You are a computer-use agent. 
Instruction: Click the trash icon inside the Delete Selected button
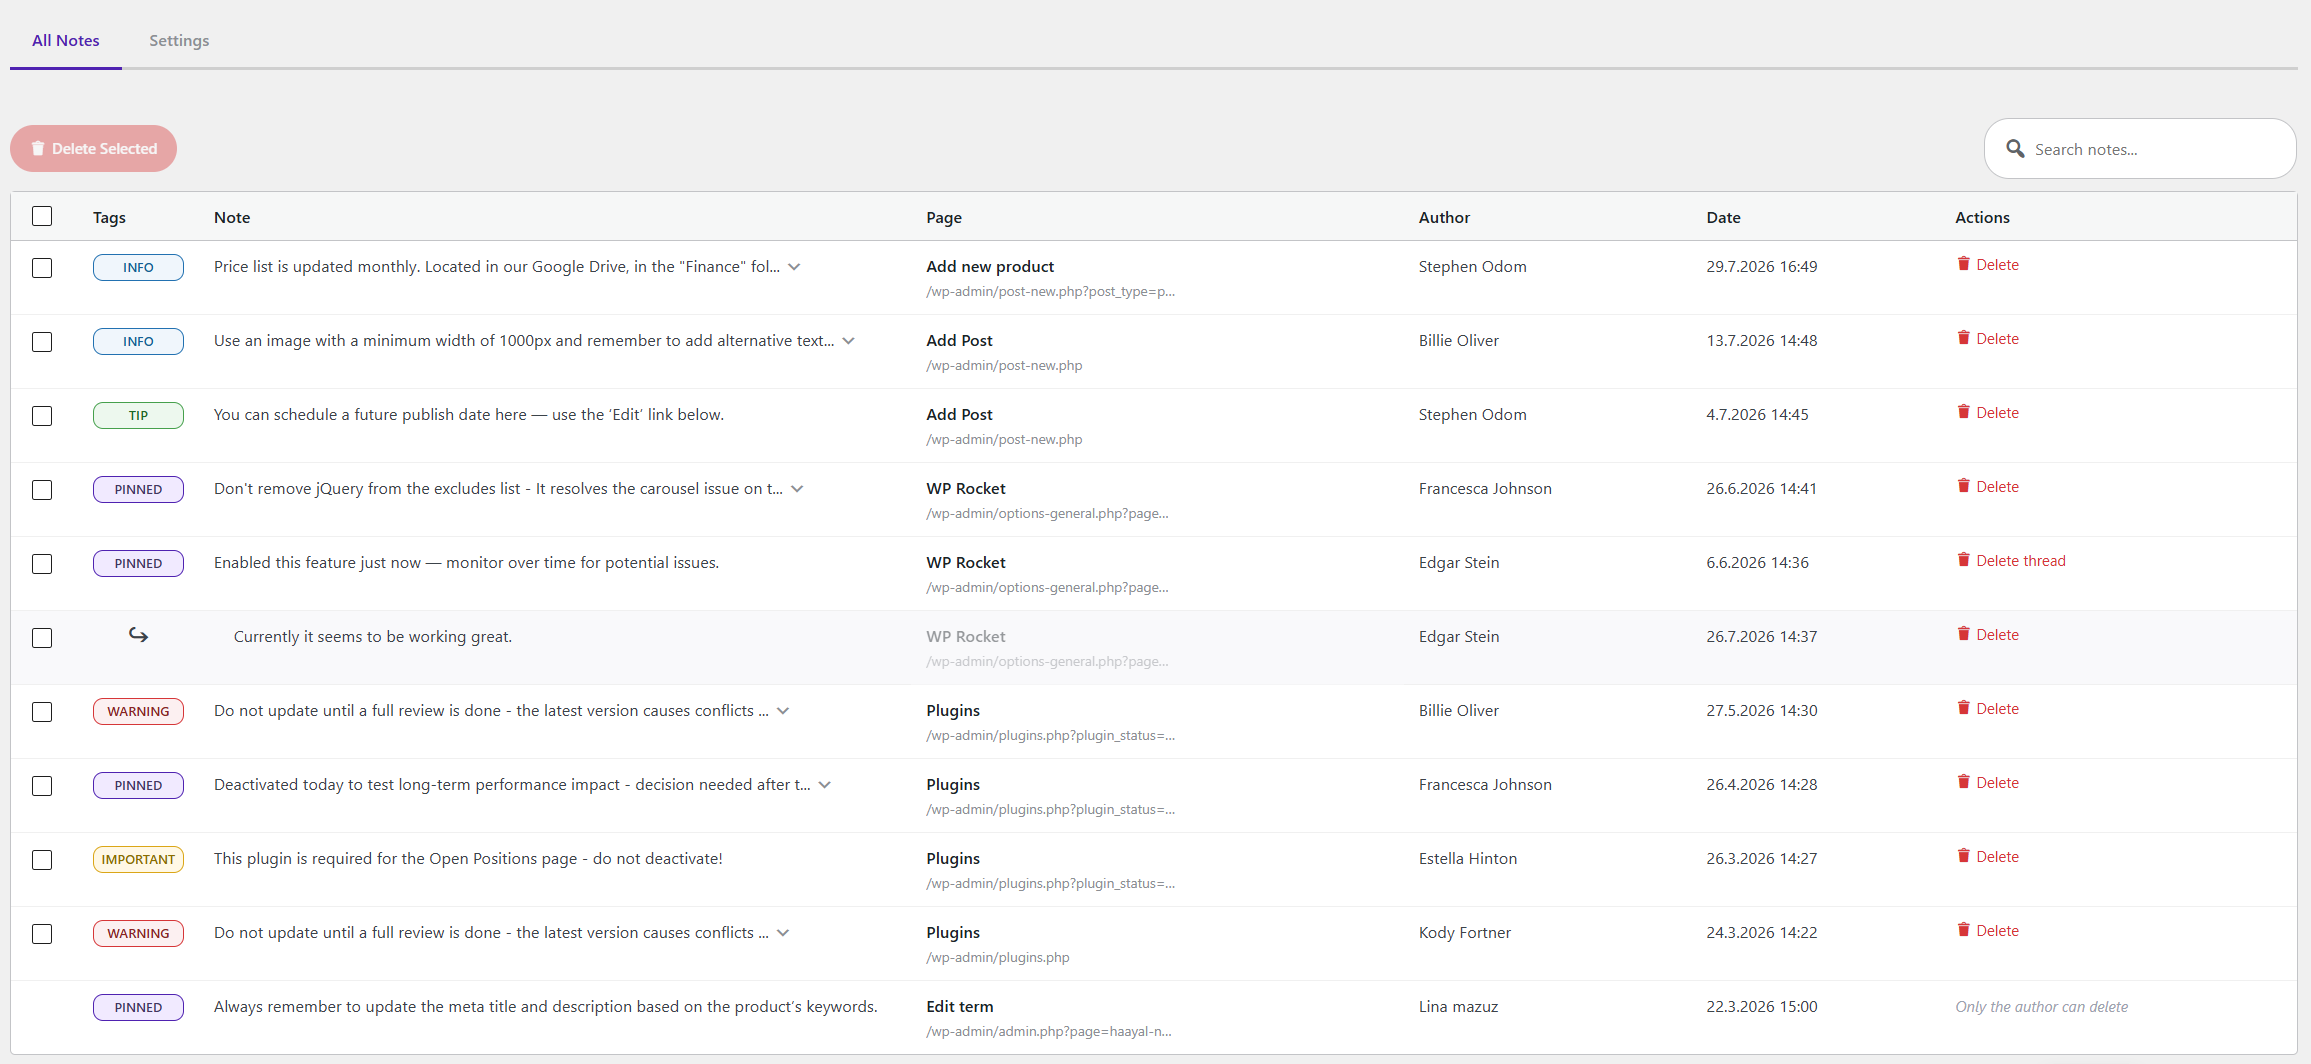click(38, 148)
